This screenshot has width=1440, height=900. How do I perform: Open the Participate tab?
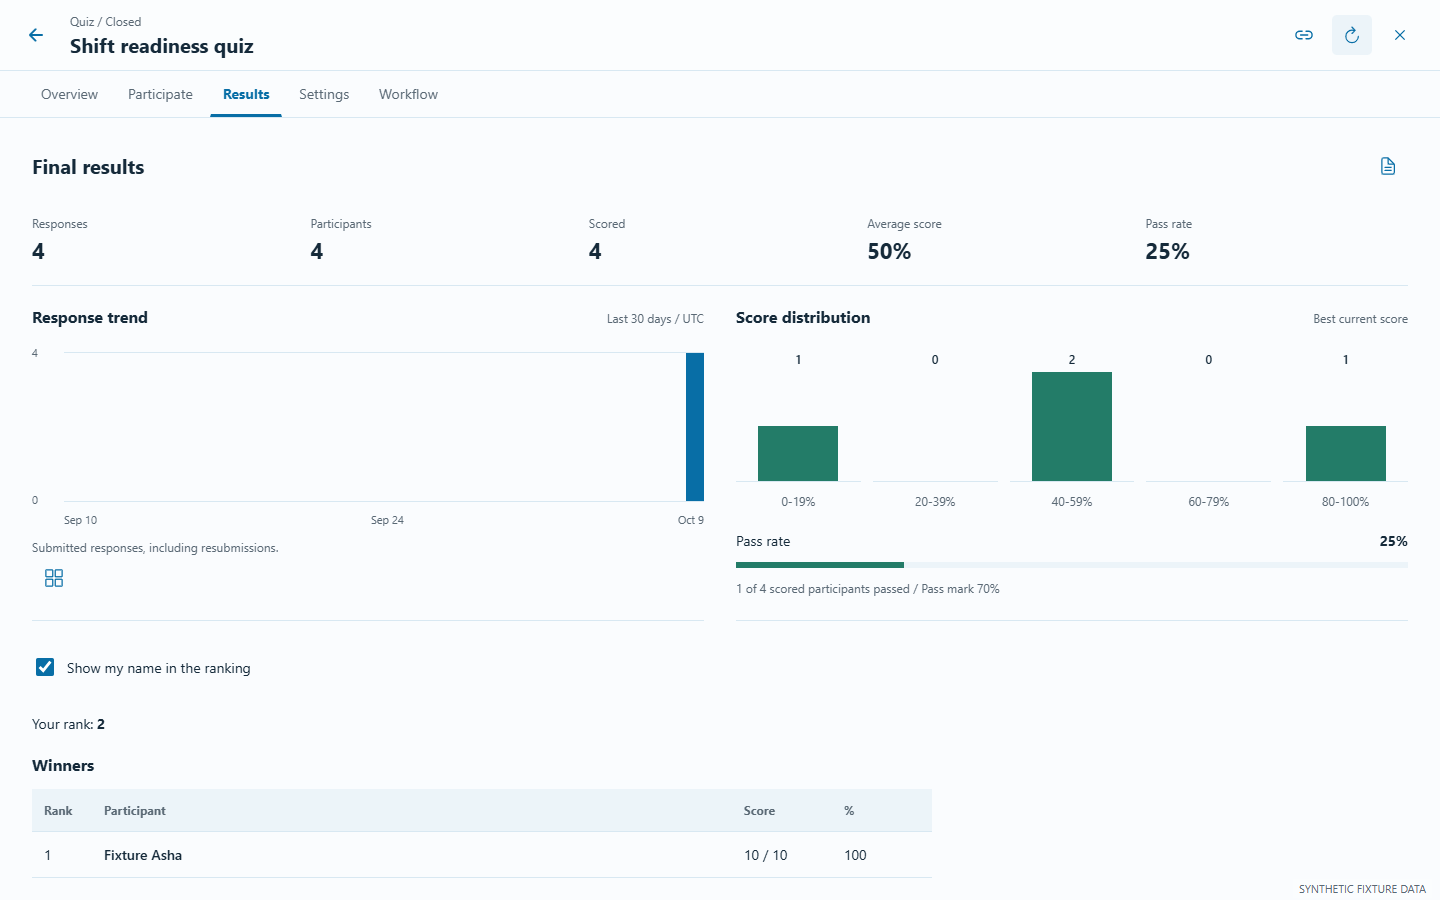[160, 94]
